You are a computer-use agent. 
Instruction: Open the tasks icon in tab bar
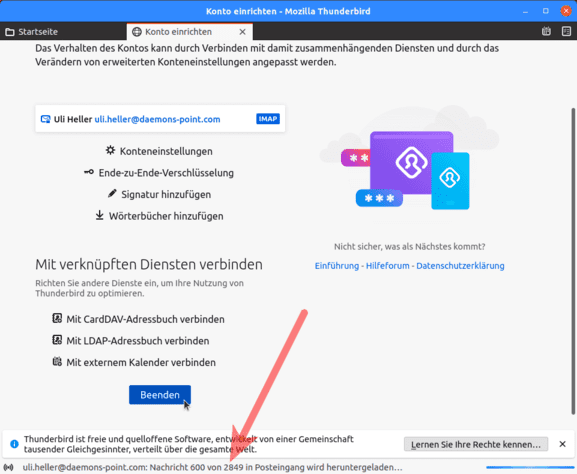566,32
